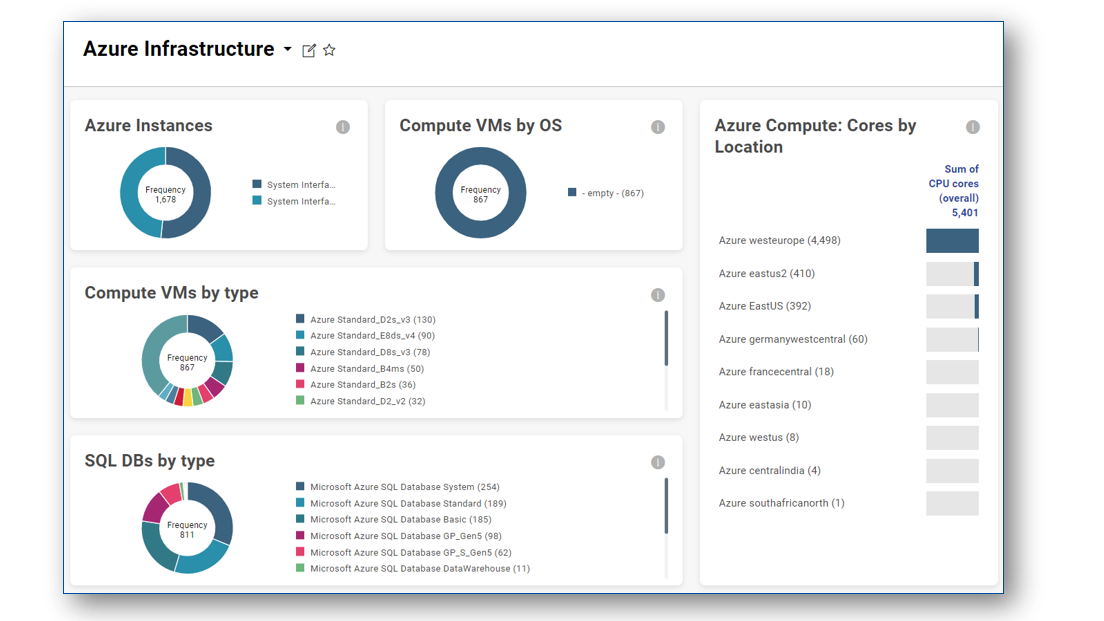Click the Compute VMs by type donut chart
This screenshot has height=621, width=1104.
click(x=187, y=360)
